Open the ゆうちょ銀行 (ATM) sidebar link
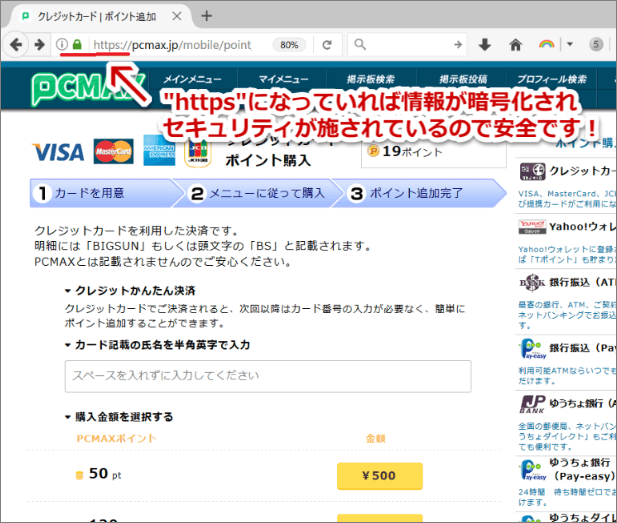Screen dimensions: 617x523 pos(582,404)
